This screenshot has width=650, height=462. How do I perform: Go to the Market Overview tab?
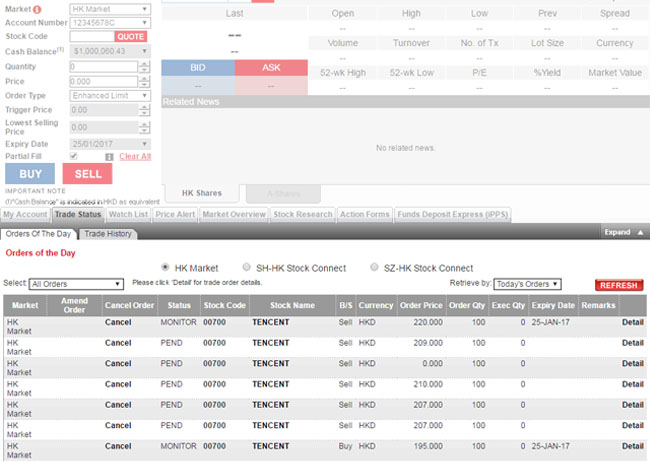click(x=234, y=214)
